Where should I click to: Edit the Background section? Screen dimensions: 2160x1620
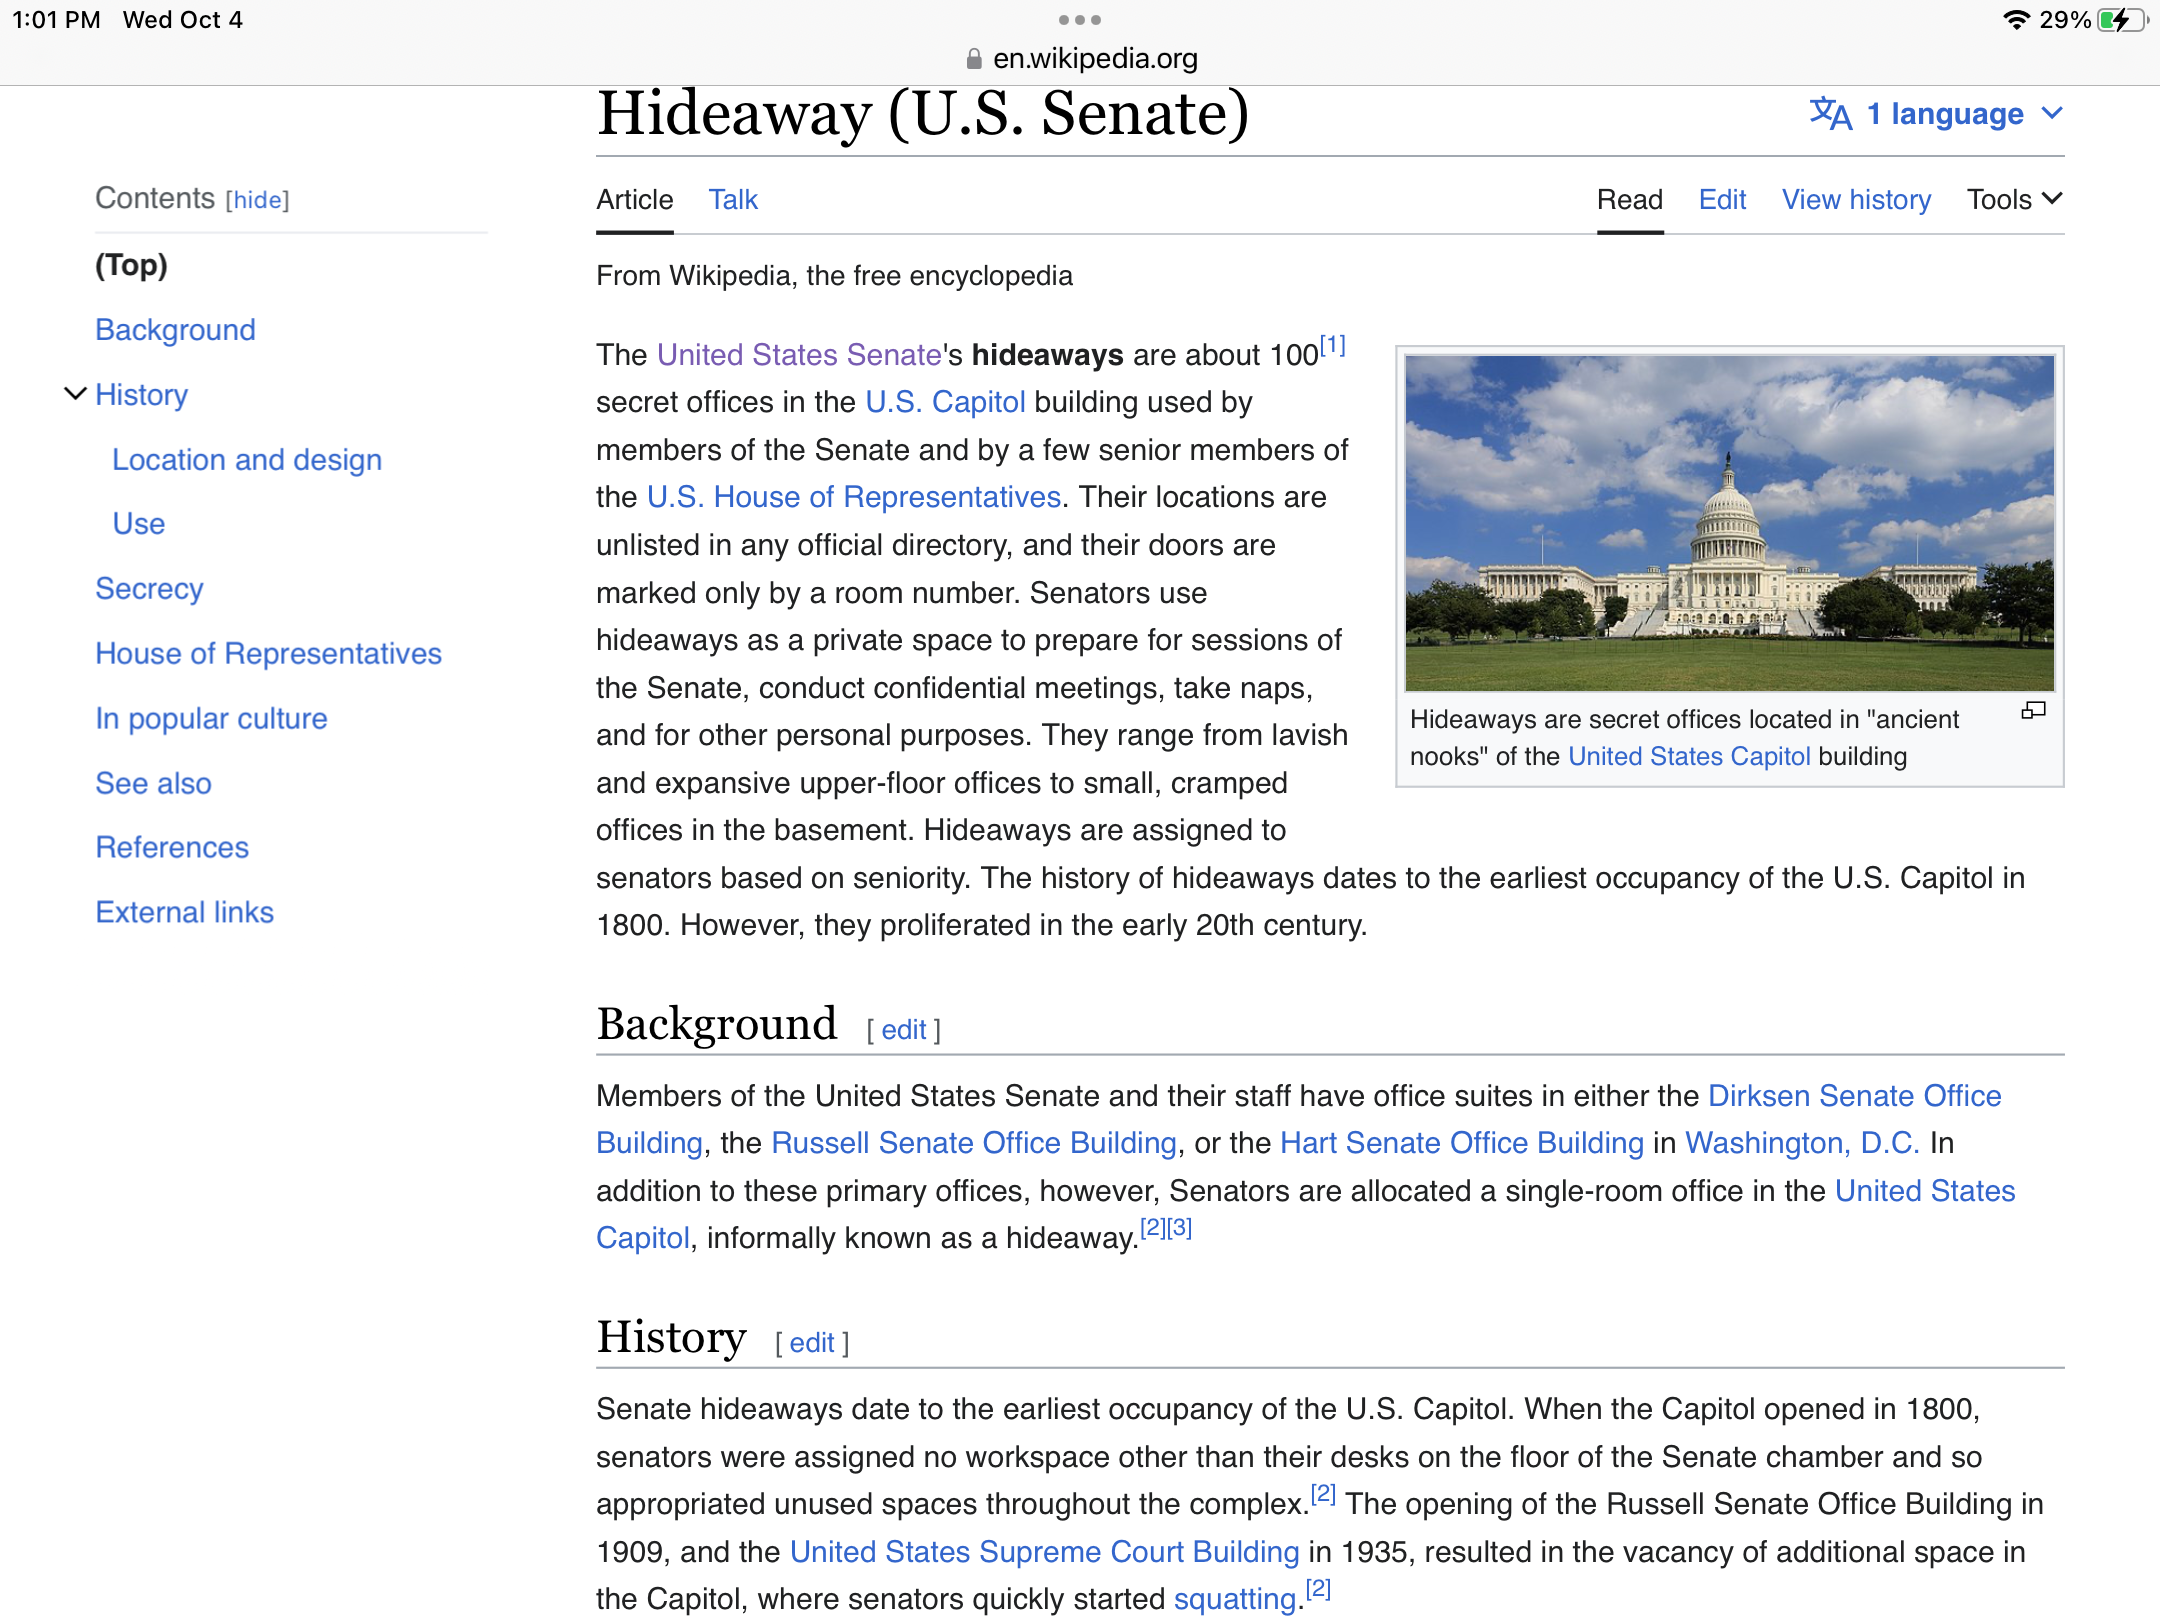pyautogui.click(x=904, y=1030)
